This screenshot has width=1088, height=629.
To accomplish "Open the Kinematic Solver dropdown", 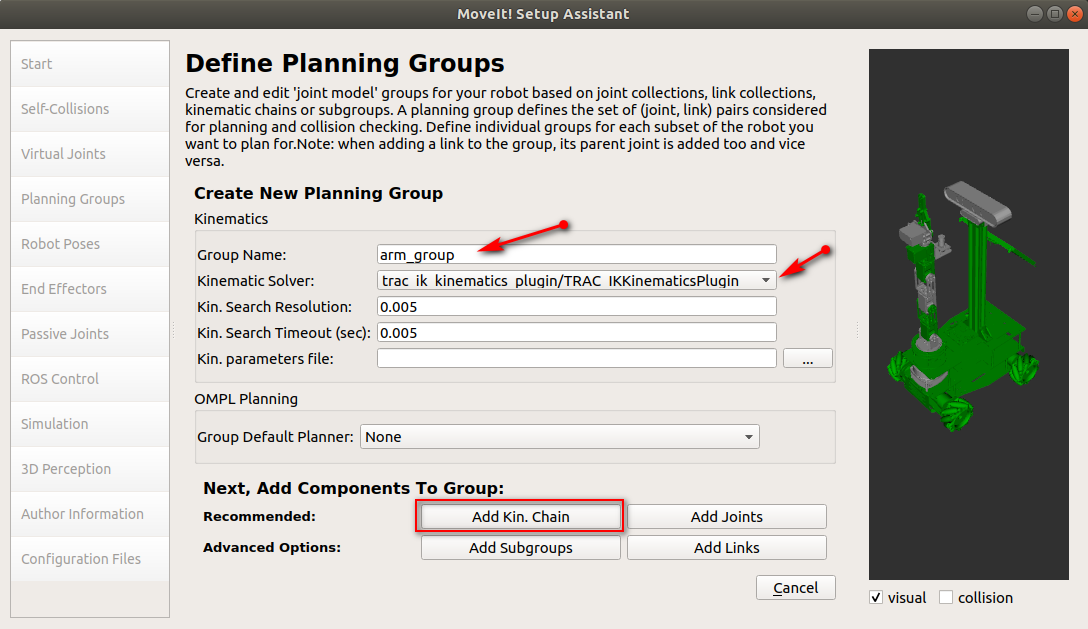I will (577, 280).
